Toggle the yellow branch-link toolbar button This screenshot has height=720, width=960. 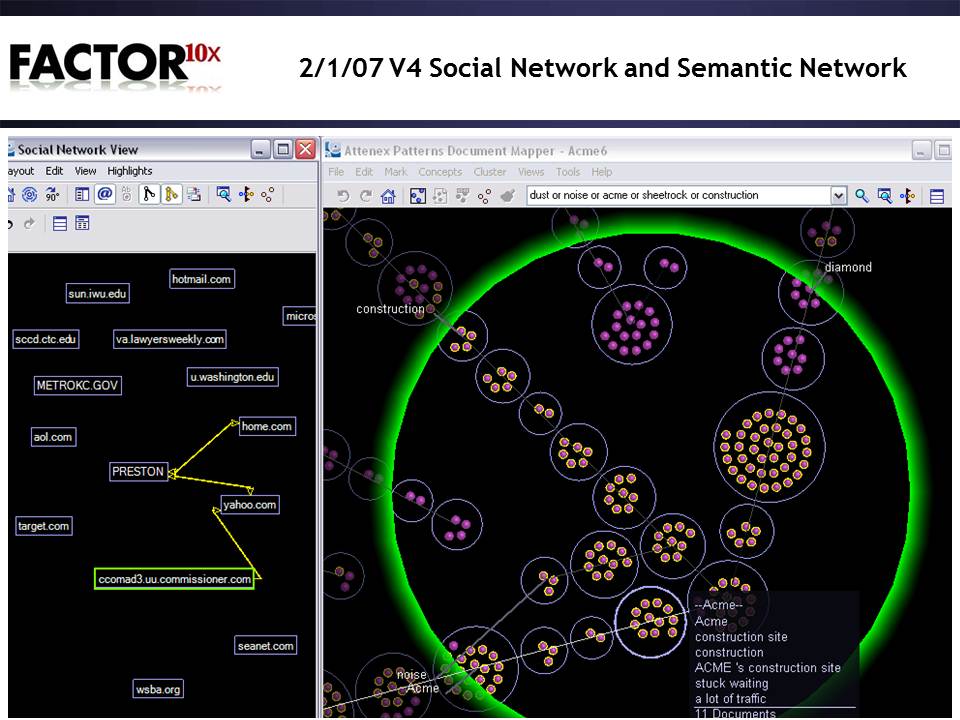pyautogui.click(x=171, y=195)
